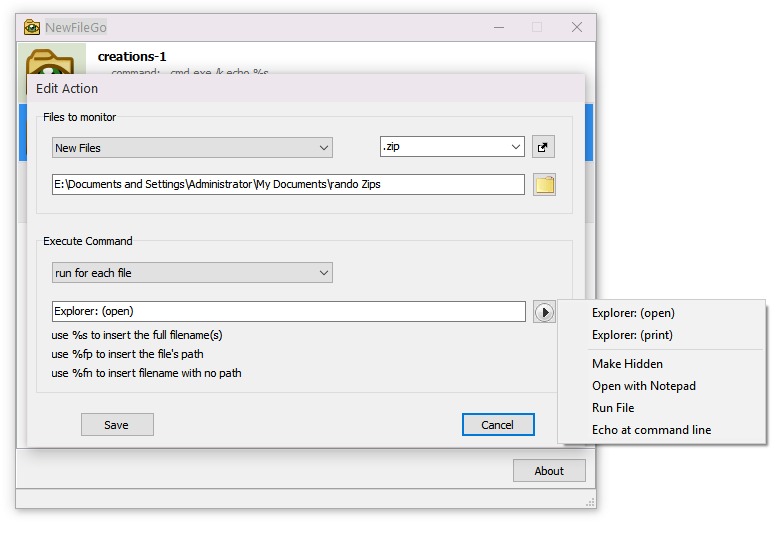Open the .zip file extension combo box
Screen dimensions: 780x554
point(452,148)
